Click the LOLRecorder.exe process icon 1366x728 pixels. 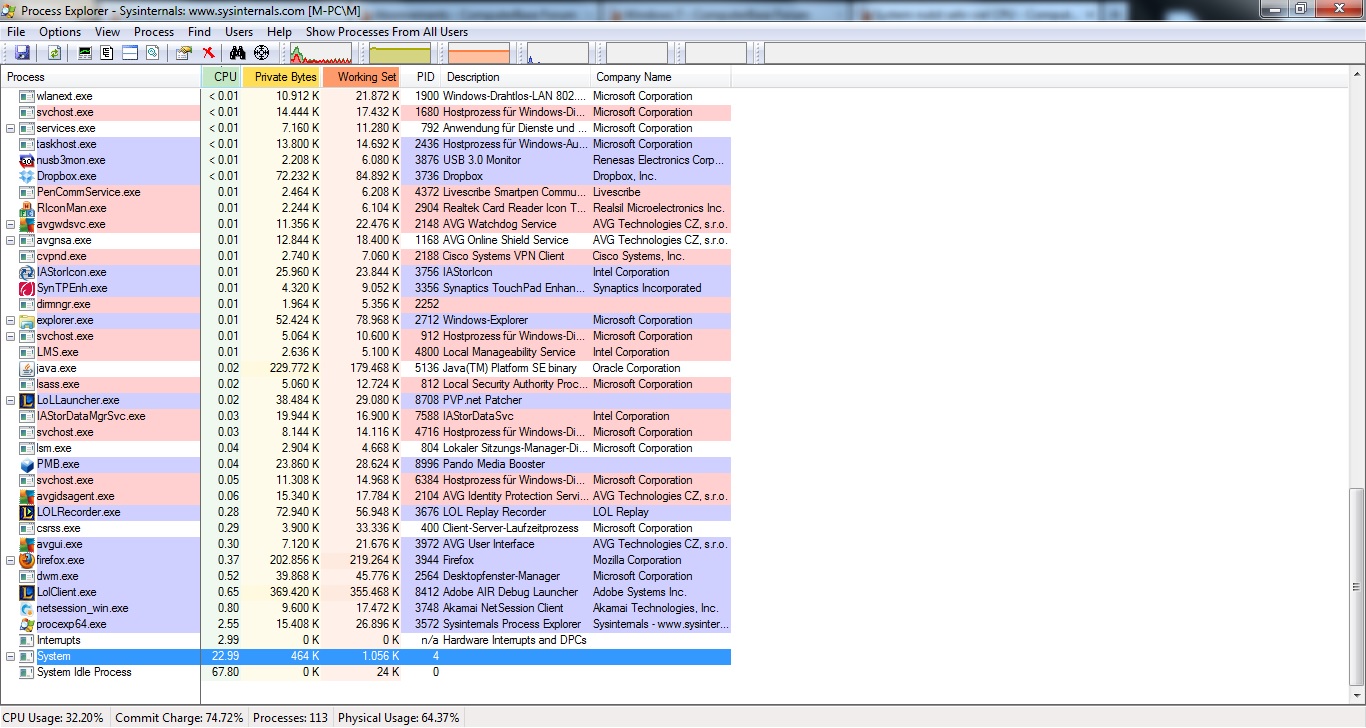(27, 512)
